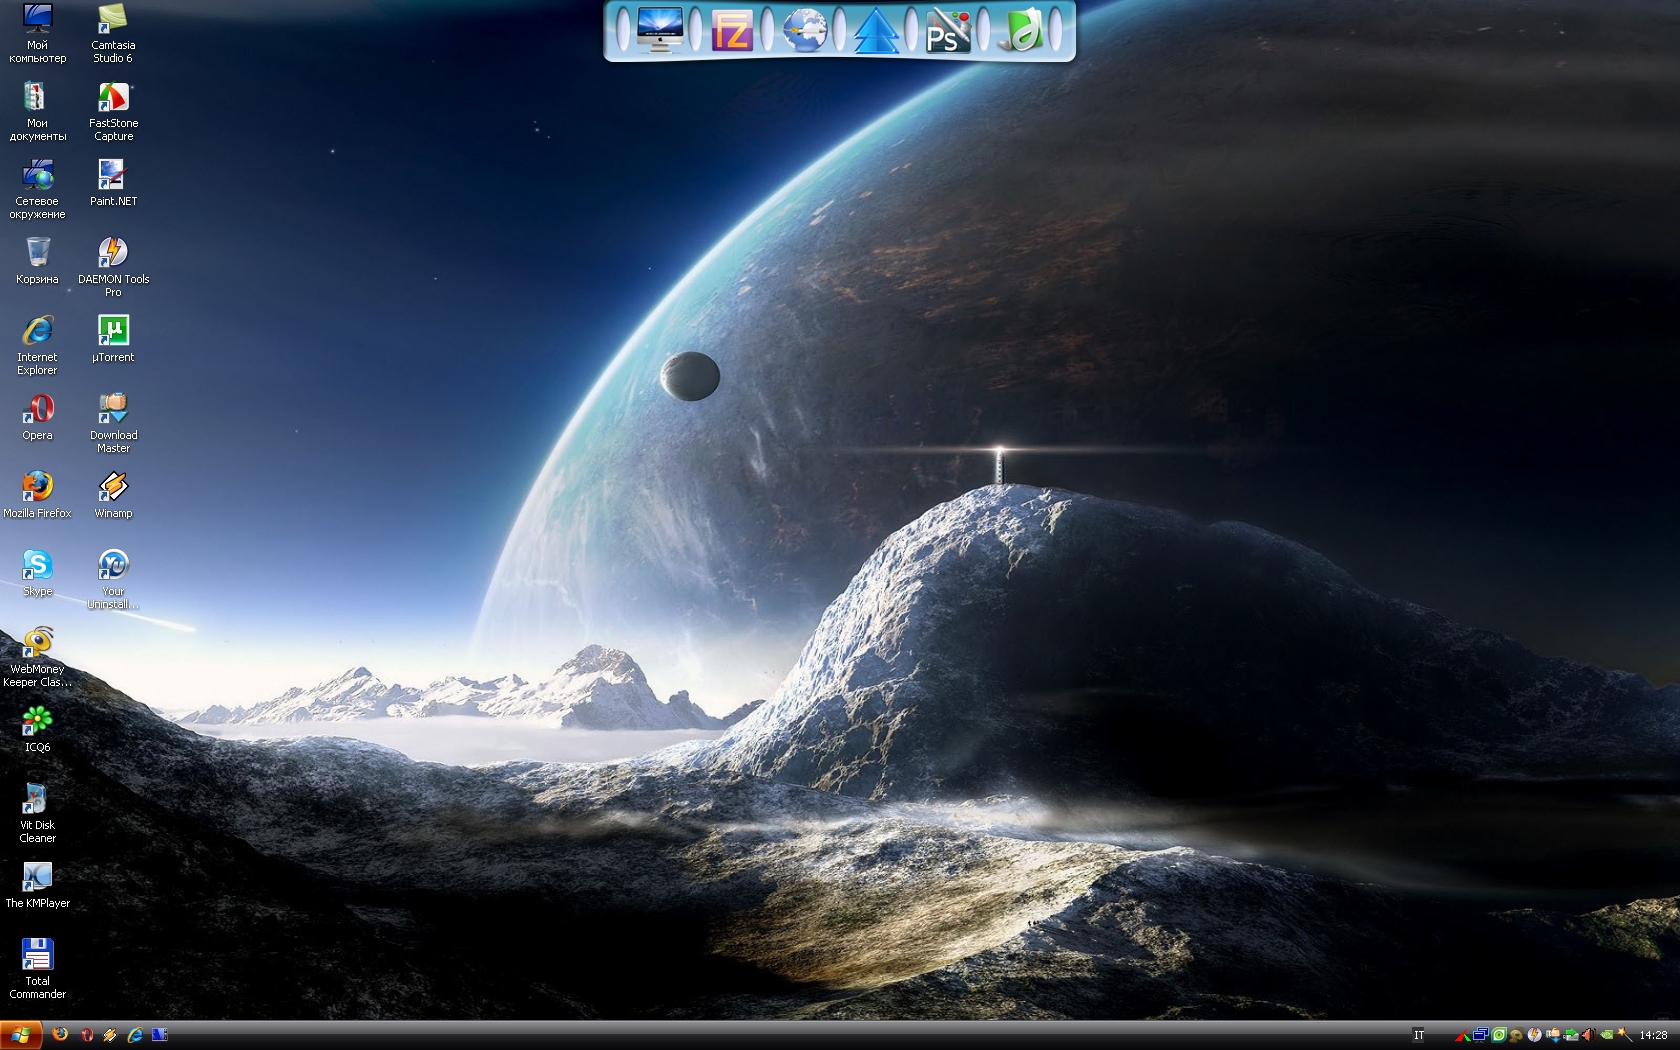Launch Internet Explorer from the Quick Launch bar
This screenshot has height=1050, width=1680.
pos(135,1035)
